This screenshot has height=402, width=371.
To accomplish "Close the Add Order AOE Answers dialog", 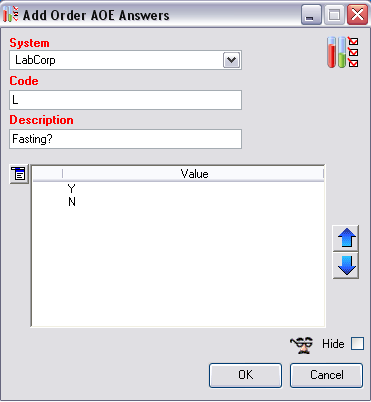I will point(357,15).
